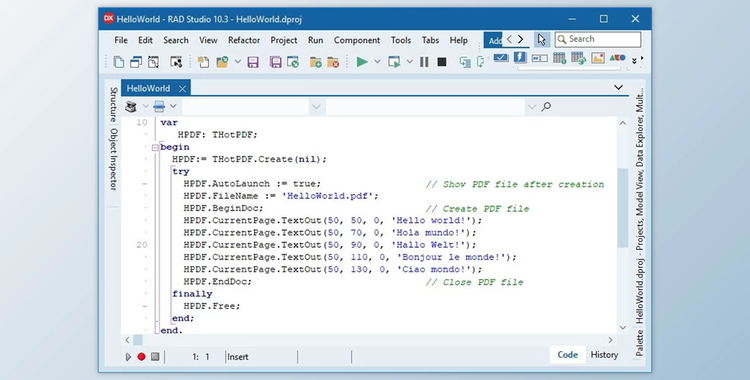Open the dropdown beside the blue layout icon
Image resolution: width=750 pixels, height=380 pixels.
click(x=173, y=107)
